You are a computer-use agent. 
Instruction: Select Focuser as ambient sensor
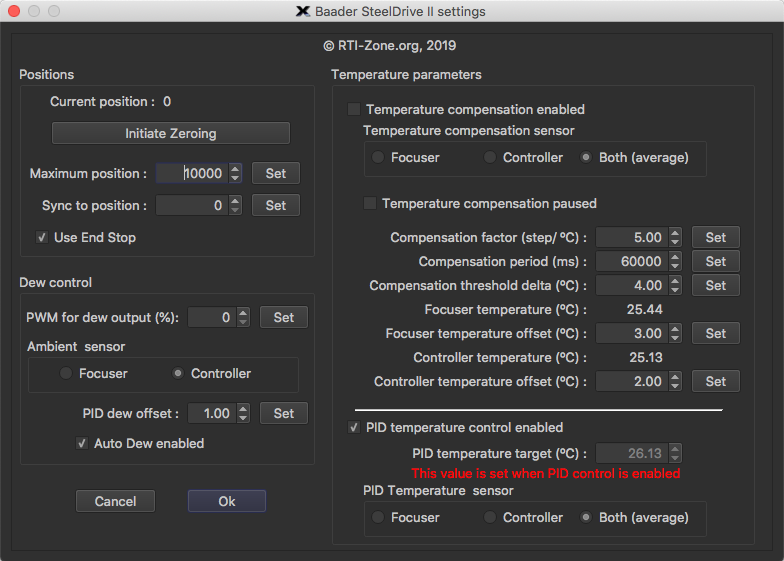pos(66,374)
